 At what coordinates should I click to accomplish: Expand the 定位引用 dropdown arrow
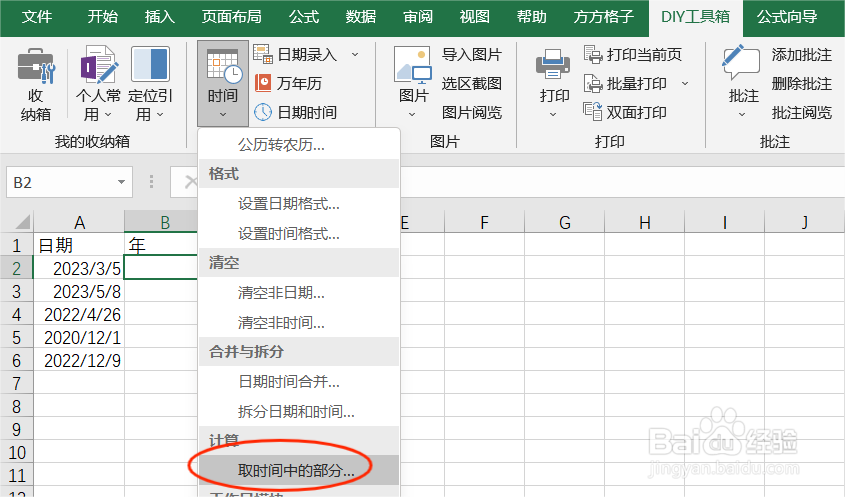point(160,114)
